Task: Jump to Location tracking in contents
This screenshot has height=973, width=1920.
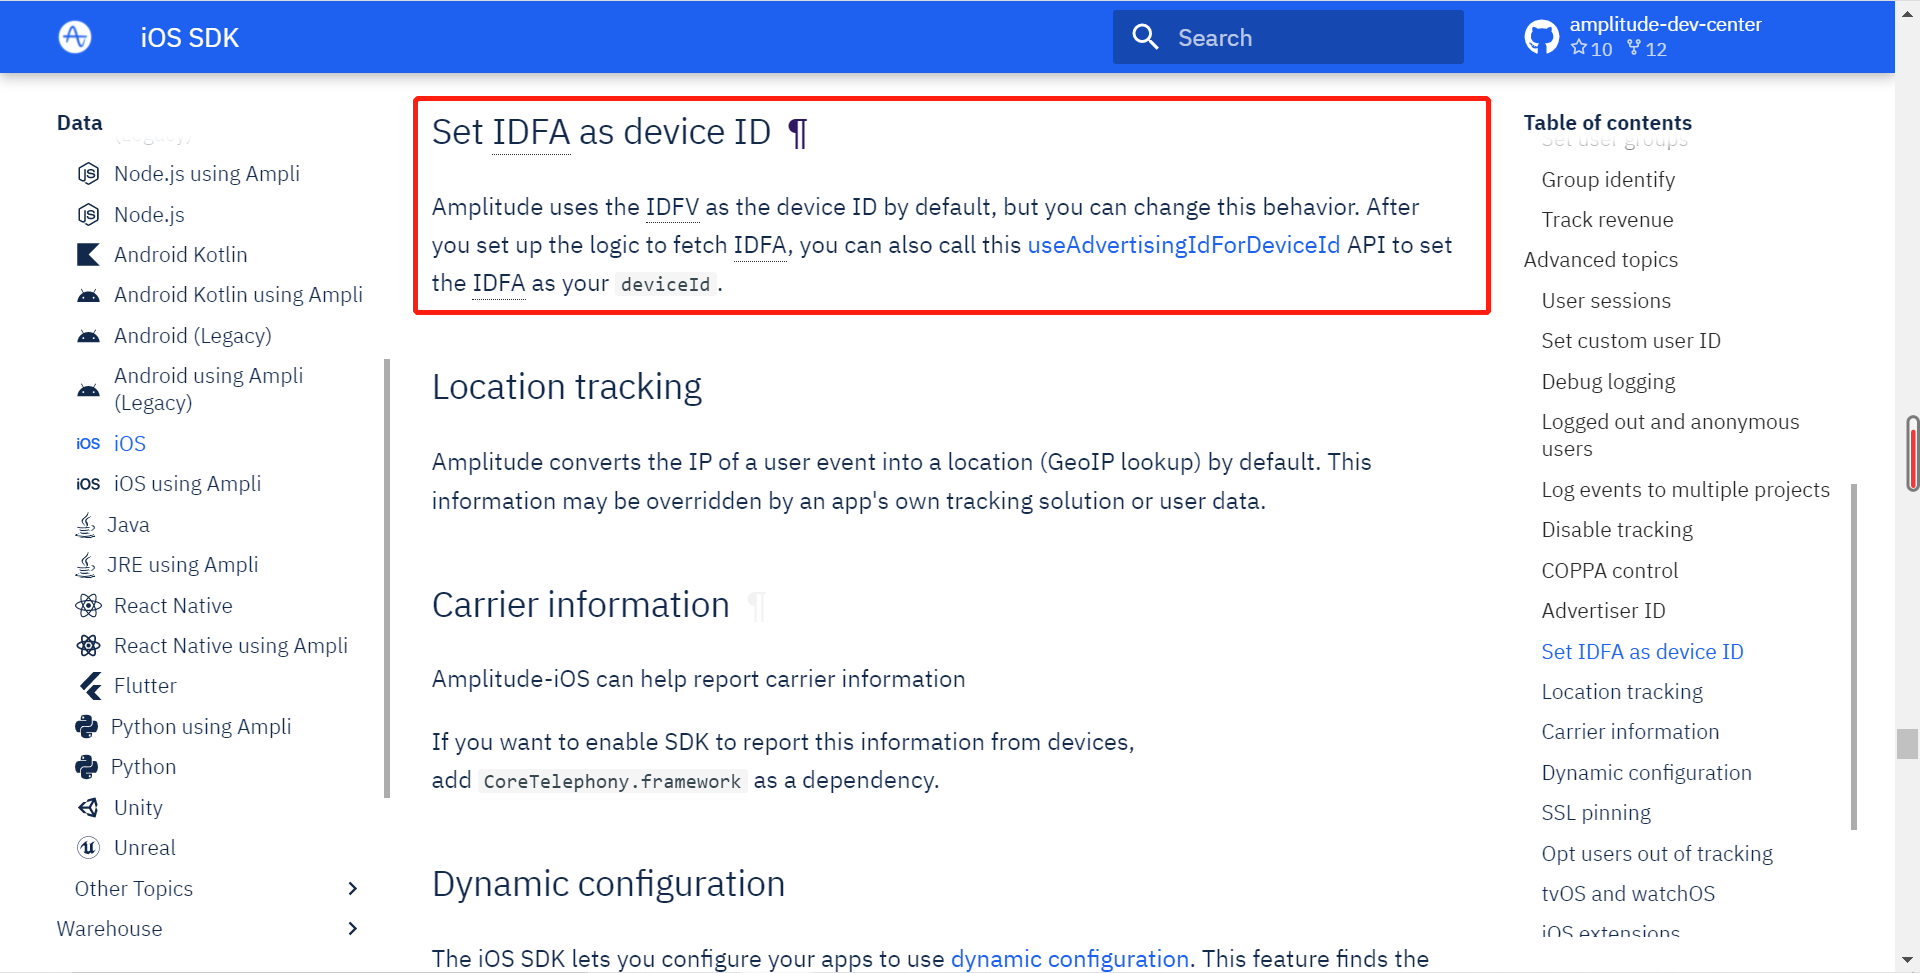Action: pyautogui.click(x=1622, y=692)
